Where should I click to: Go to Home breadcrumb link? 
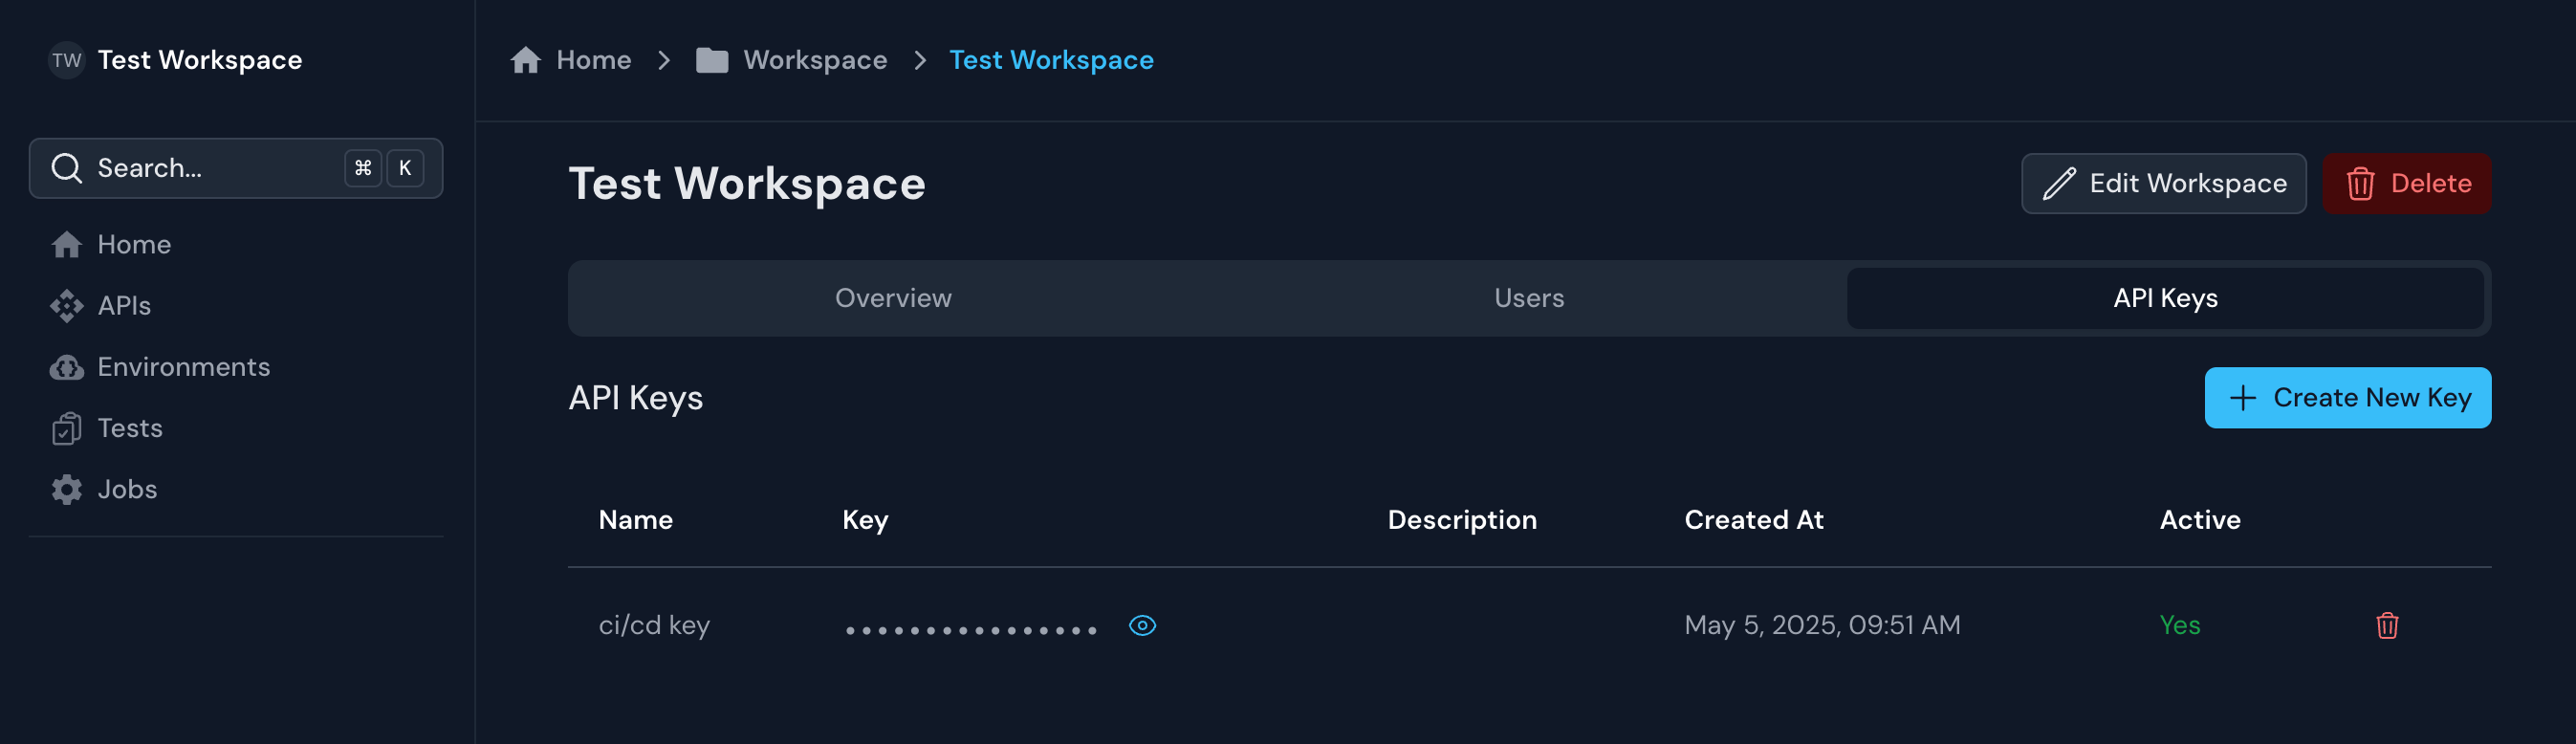coord(593,60)
